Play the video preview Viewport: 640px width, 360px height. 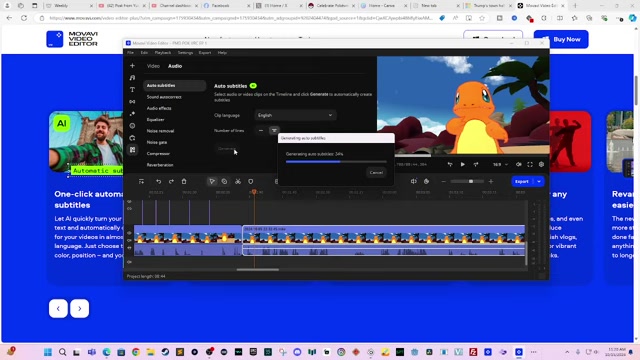pos(463,164)
